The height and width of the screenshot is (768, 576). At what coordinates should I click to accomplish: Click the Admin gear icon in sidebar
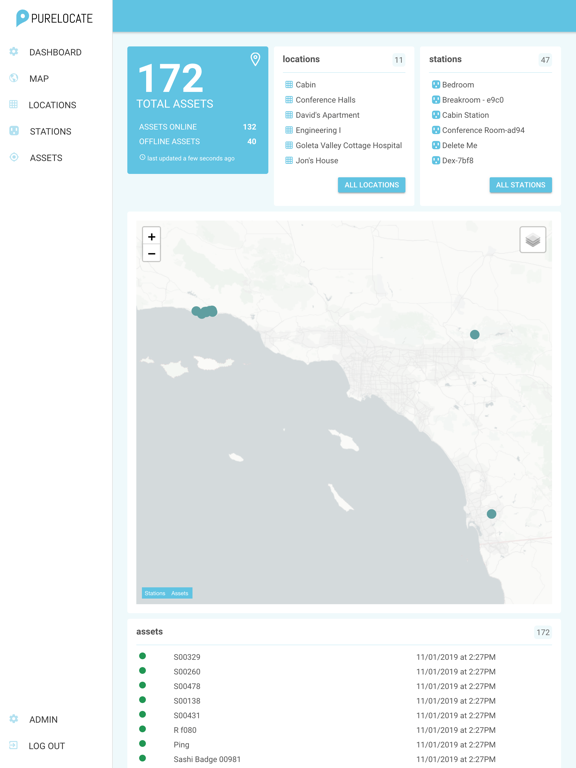point(14,719)
